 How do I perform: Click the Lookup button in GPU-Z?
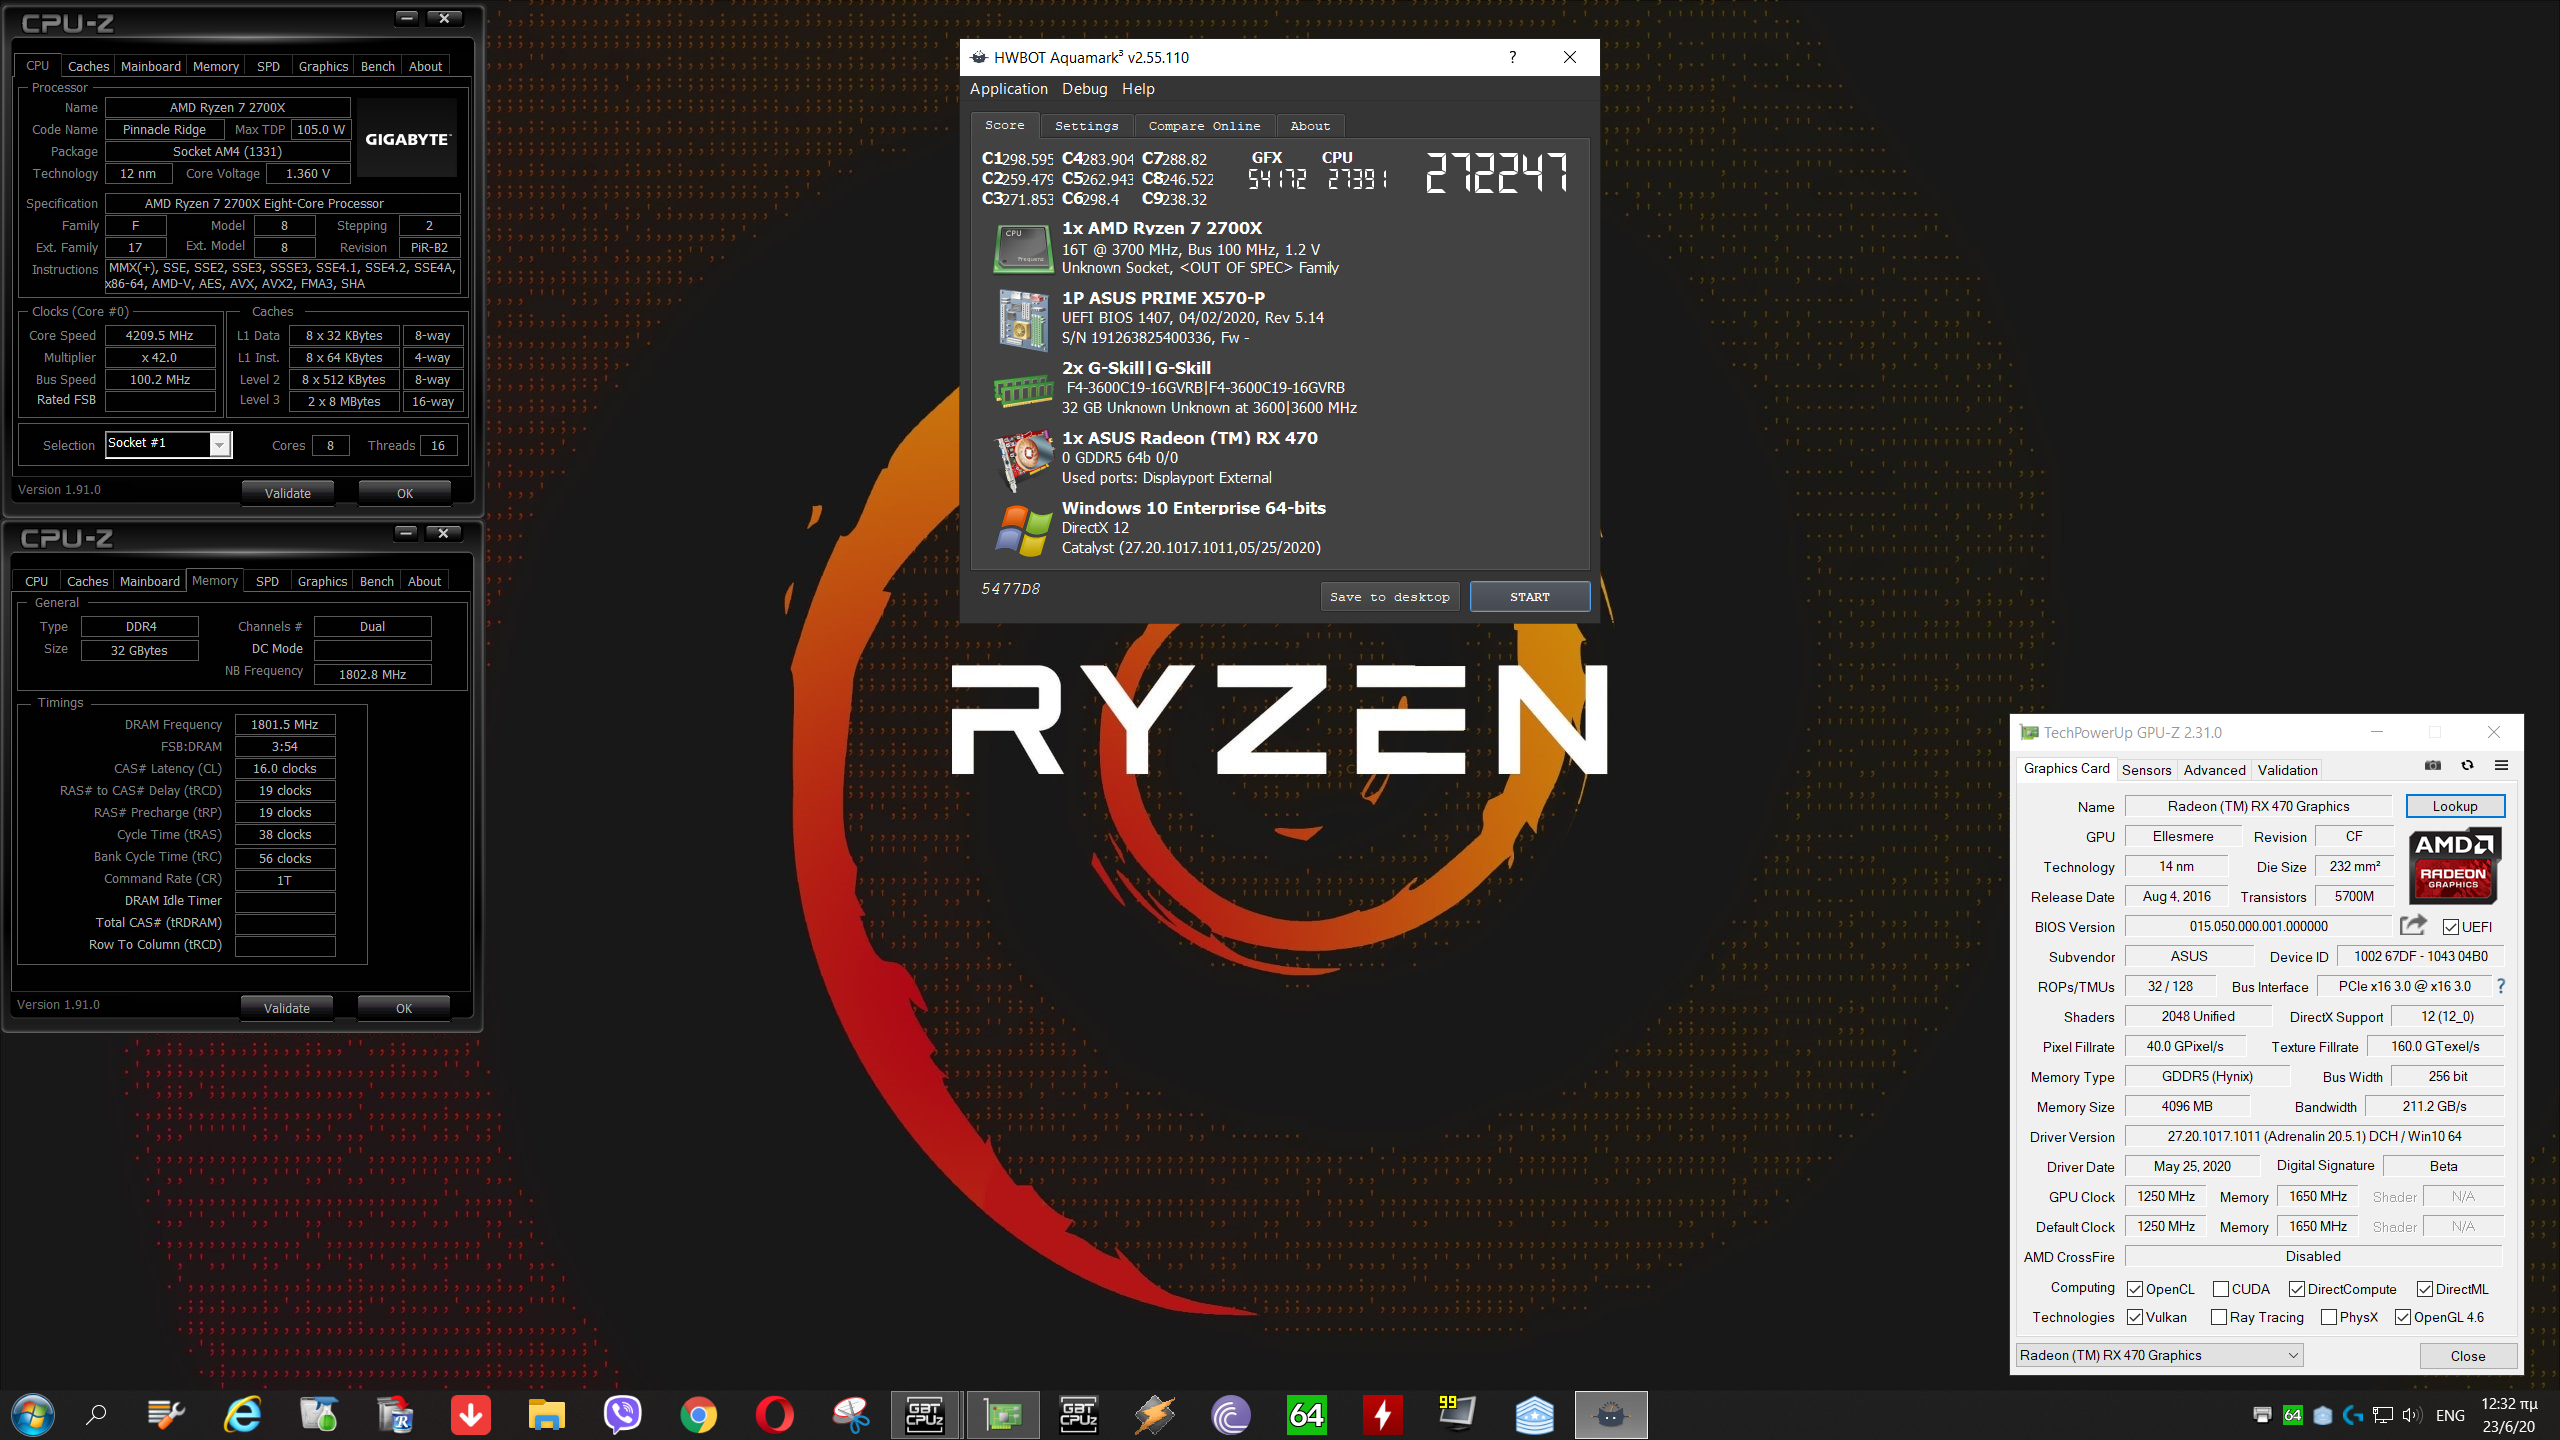coord(2455,806)
